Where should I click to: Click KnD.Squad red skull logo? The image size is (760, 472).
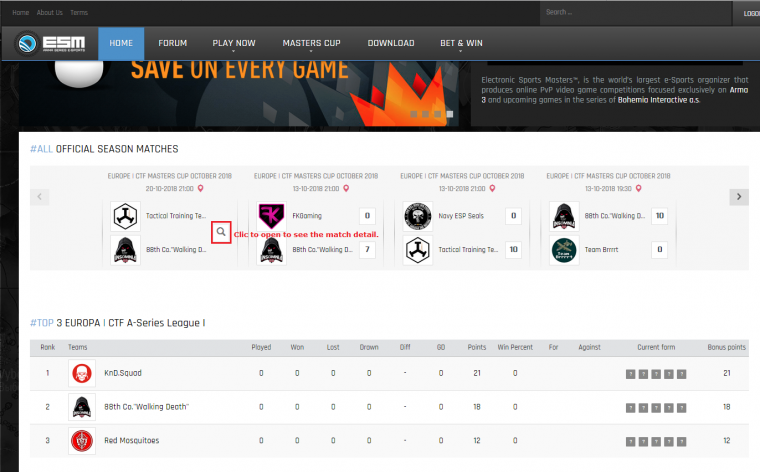point(82,373)
